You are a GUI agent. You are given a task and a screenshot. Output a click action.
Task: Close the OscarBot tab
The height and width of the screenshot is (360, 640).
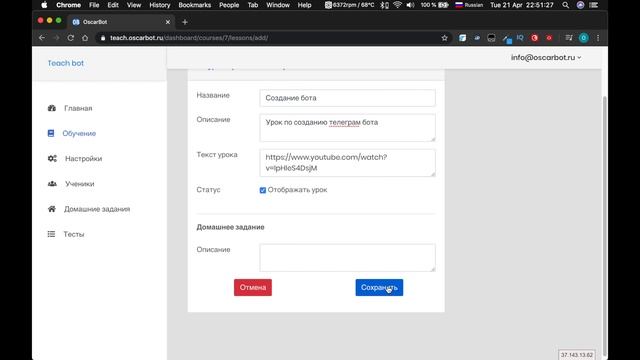pos(168,22)
